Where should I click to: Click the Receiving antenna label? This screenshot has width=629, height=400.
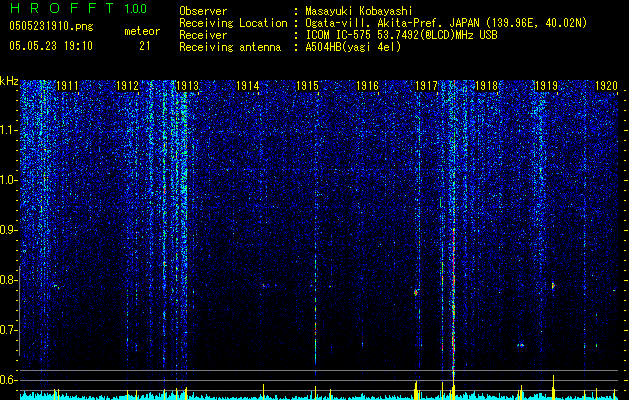tap(230, 47)
